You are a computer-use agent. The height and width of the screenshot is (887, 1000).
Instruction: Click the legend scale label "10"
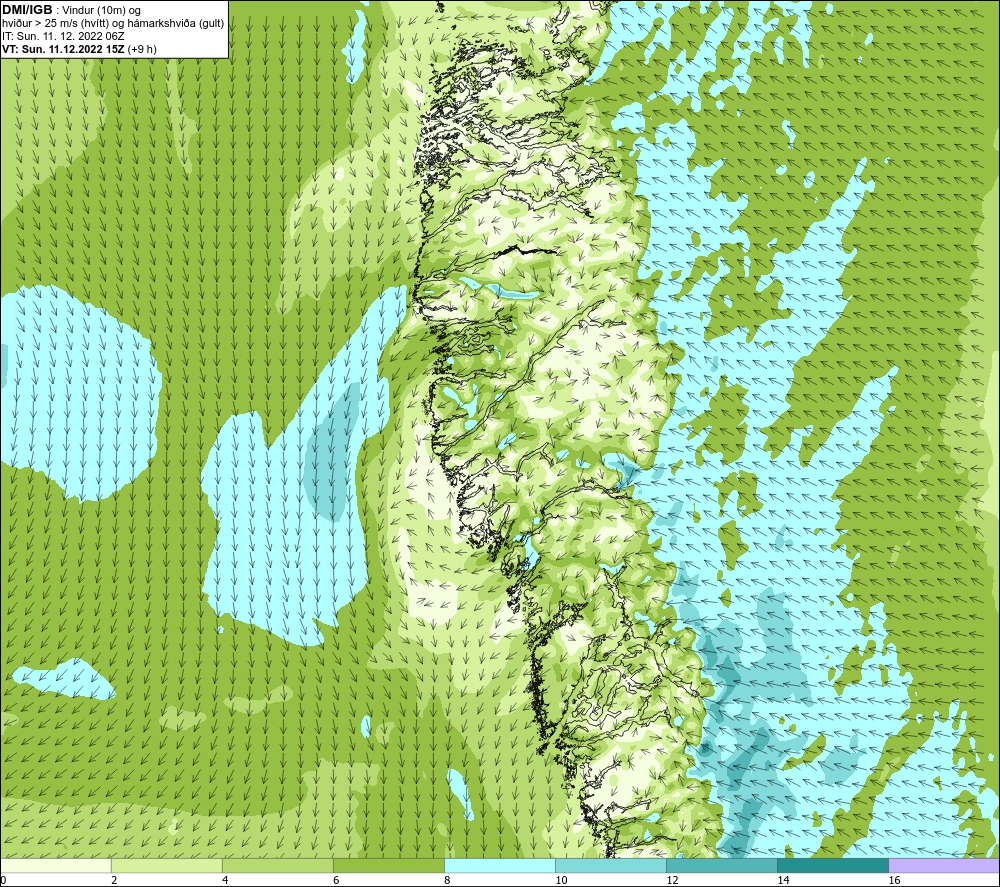tap(561, 881)
